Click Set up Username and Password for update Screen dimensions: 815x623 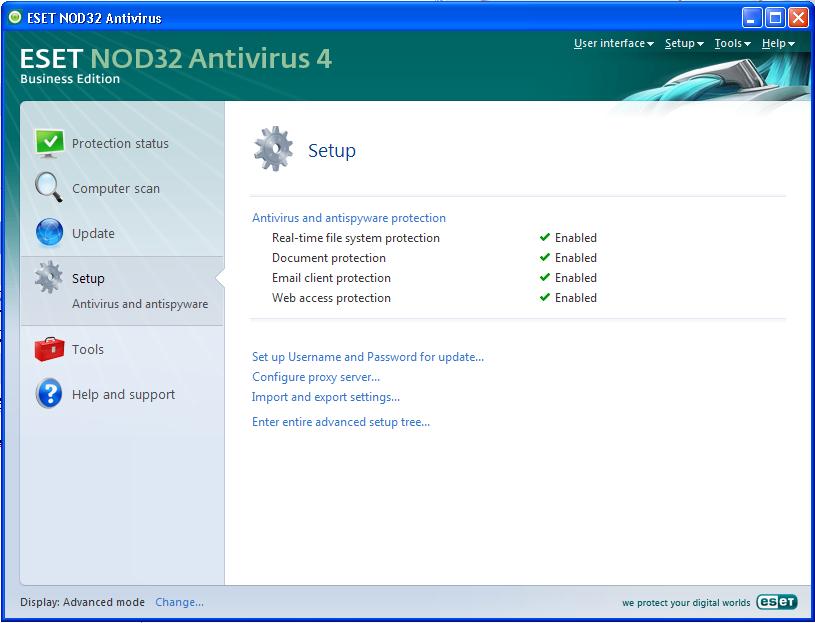click(368, 357)
